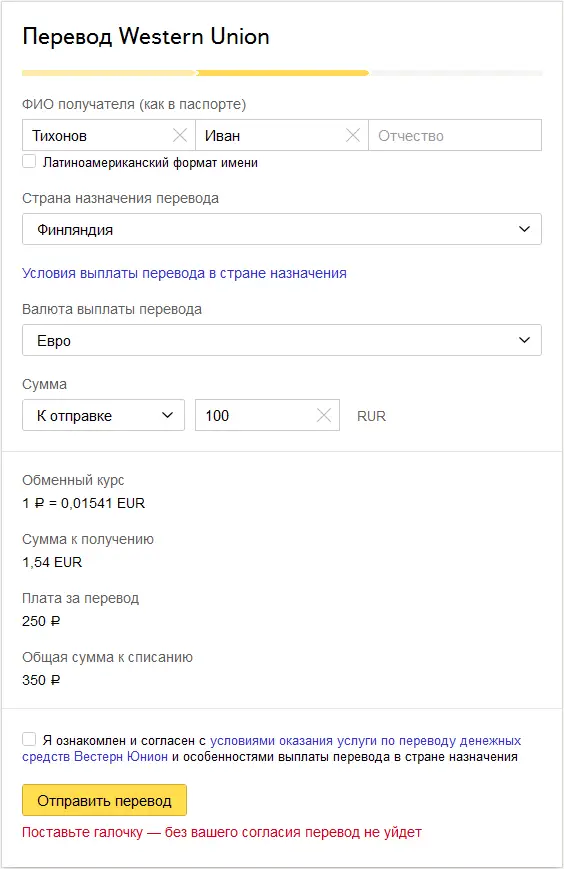
Task: Tick the agreement checkbox Я ознакомлен и согласен
Action: [29, 739]
